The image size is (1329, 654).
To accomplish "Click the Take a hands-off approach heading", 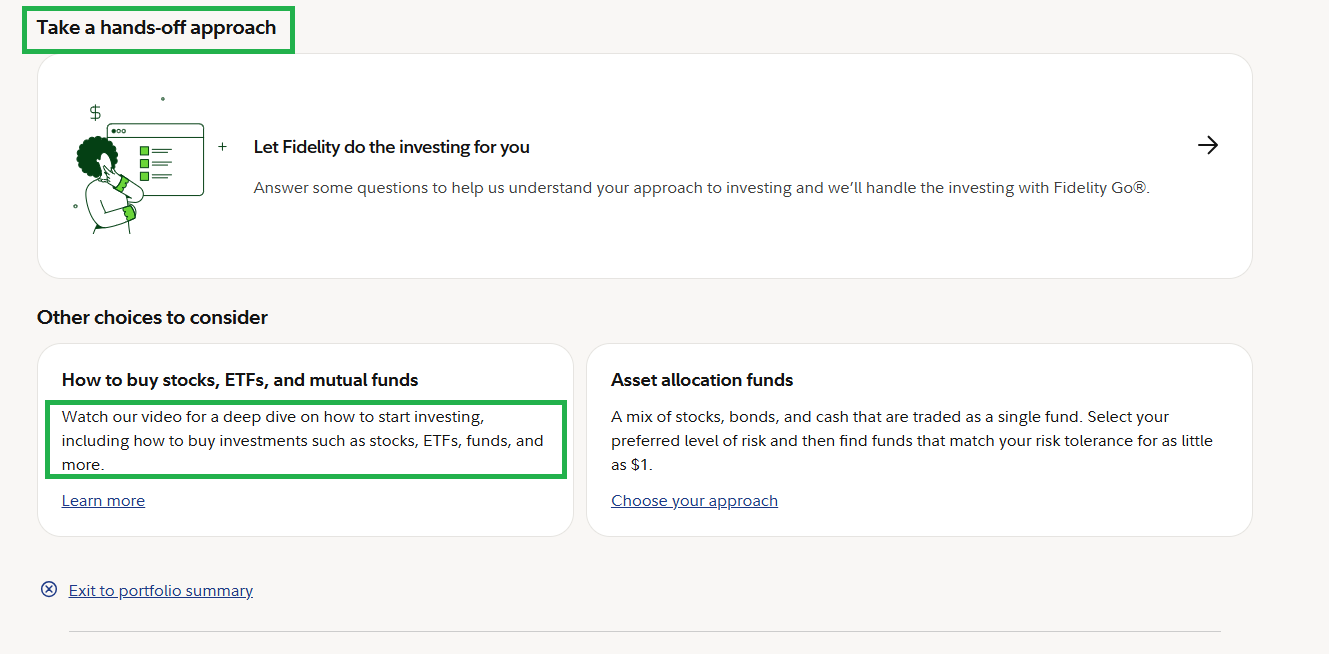I will [157, 28].
